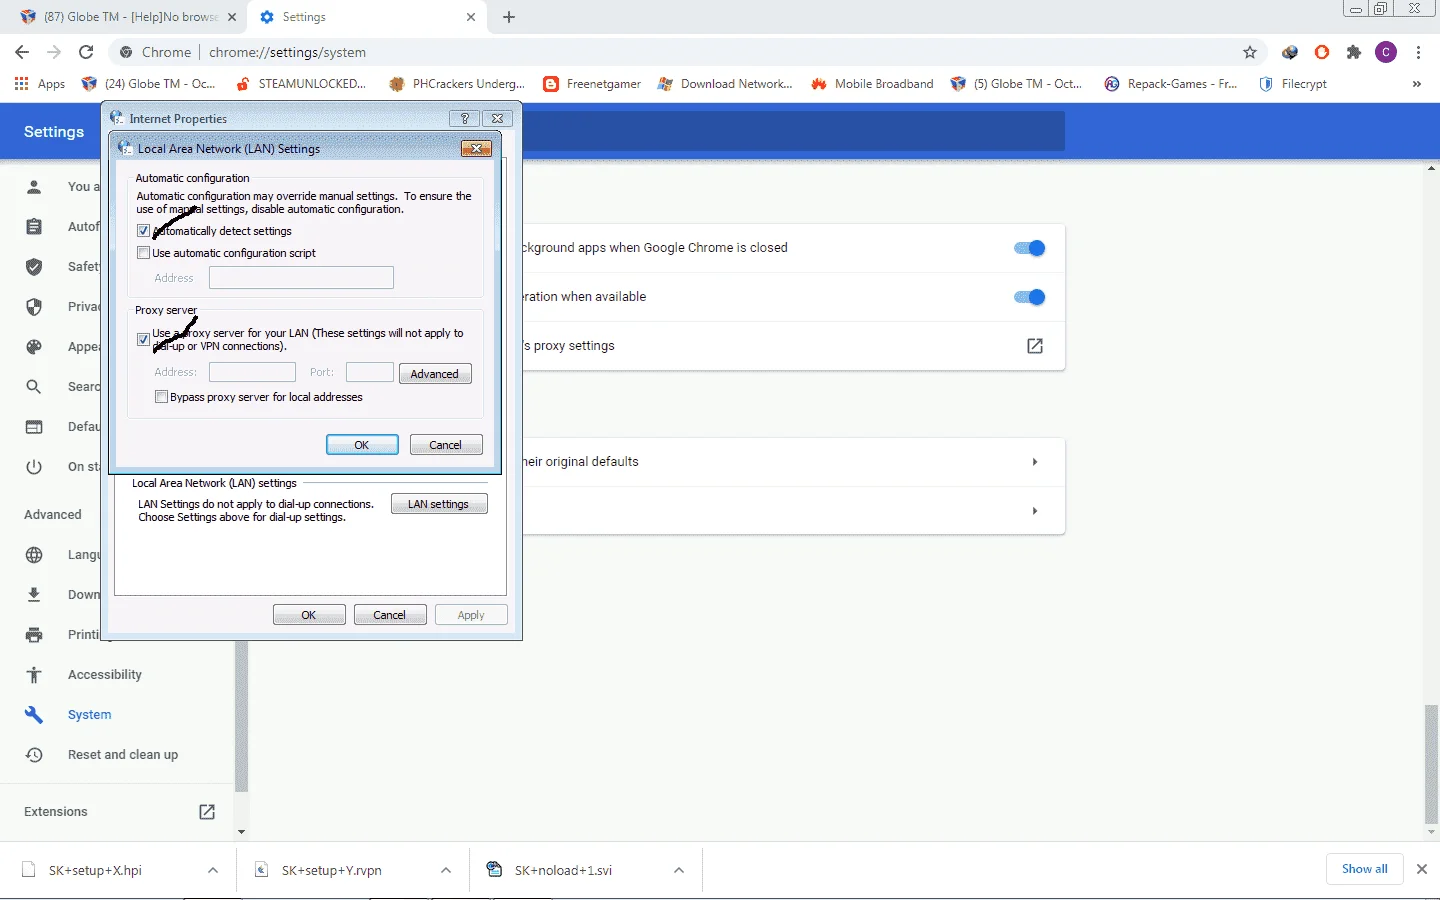The width and height of the screenshot is (1440, 900).
Task: Click the On startup power icon
Action: pos(34,467)
